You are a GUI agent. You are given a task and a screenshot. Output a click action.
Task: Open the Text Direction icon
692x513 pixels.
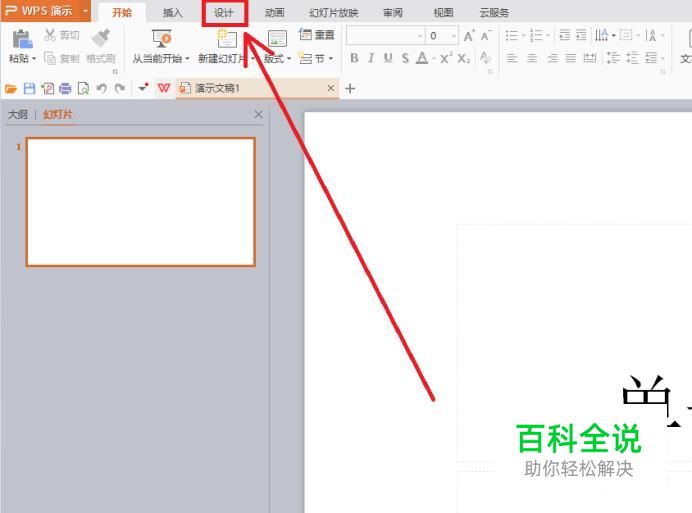click(602, 35)
